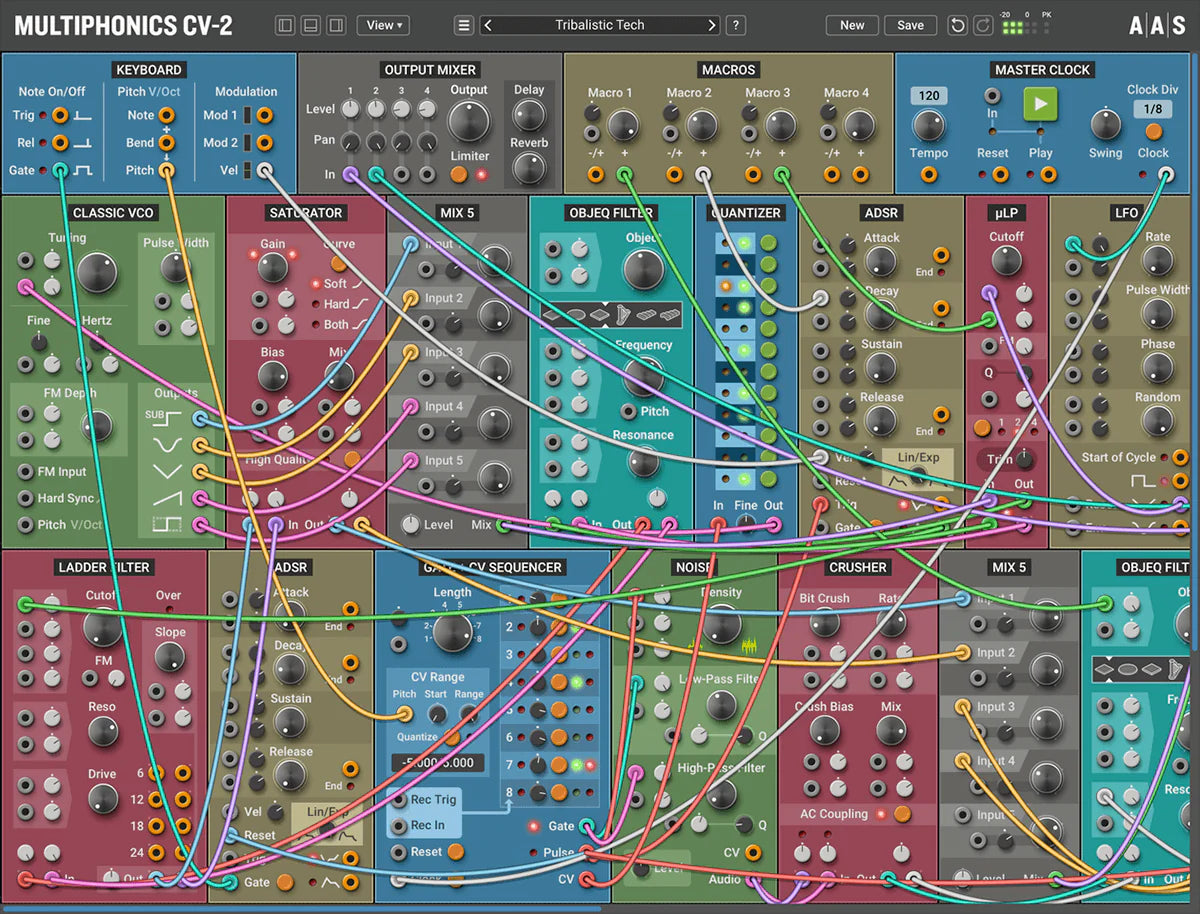Click the Save button in the toolbar
Viewport: 1200px width, 914px height.
(910, 25)
